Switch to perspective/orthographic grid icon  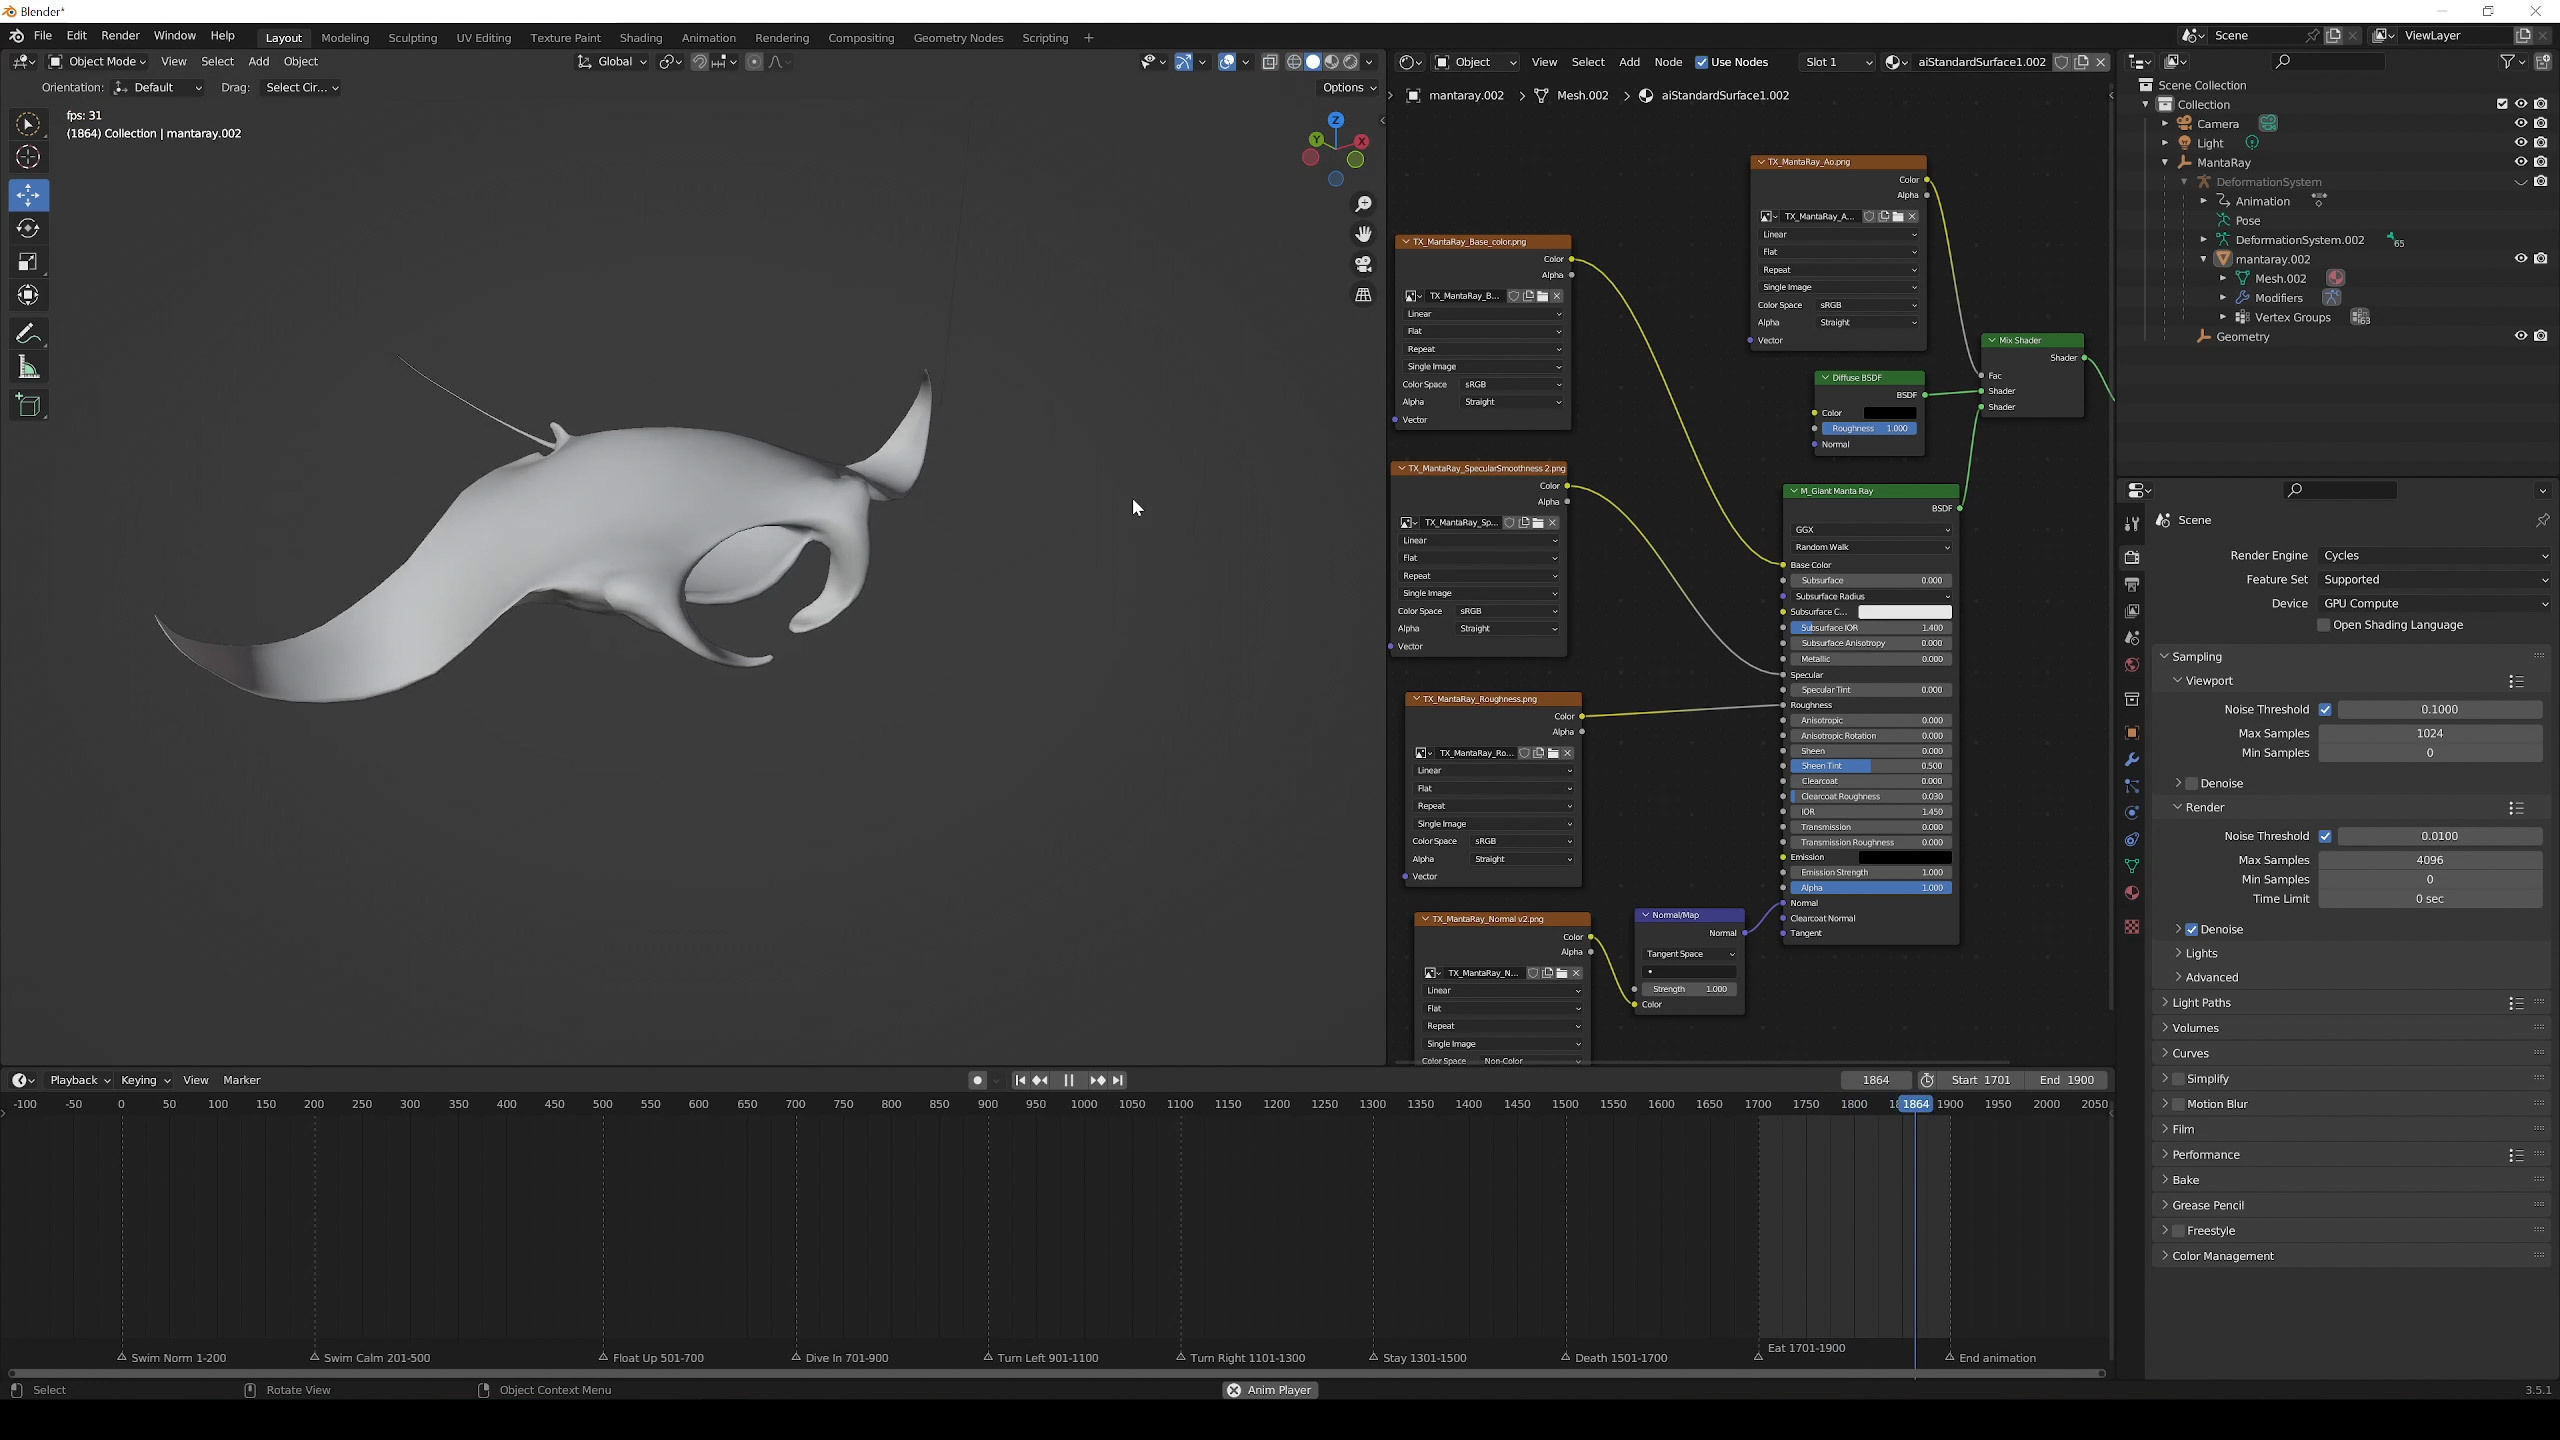point(1363,295)
